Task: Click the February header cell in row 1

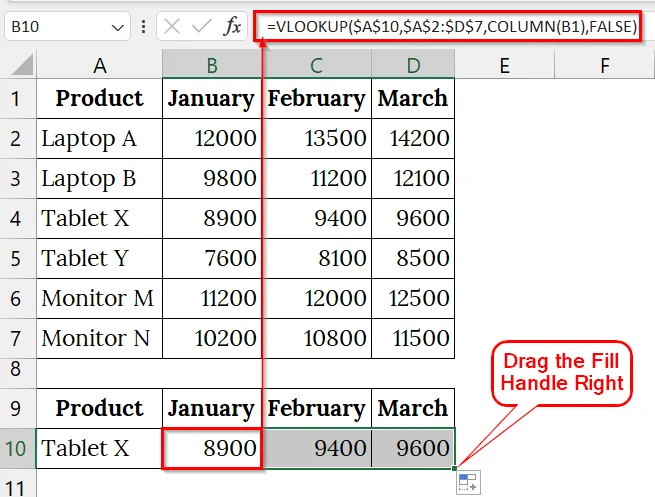Action: pyautogui.click(x=317, y=99)
